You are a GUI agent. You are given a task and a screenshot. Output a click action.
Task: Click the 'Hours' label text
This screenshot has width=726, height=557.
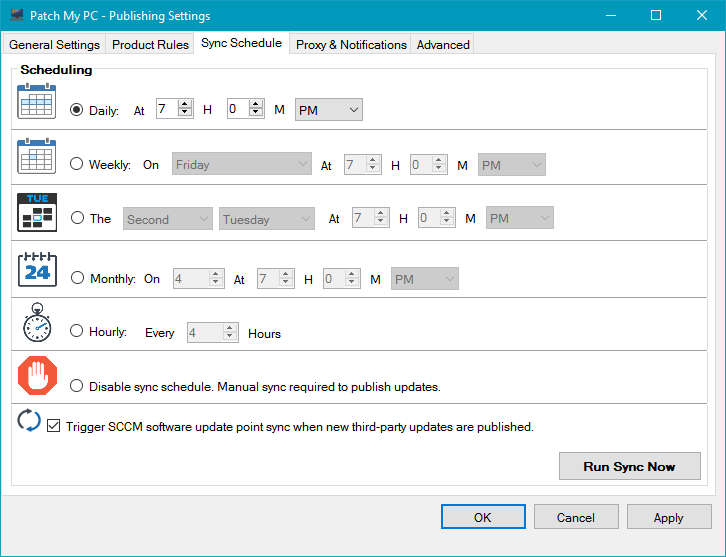(x=264, y=333)
